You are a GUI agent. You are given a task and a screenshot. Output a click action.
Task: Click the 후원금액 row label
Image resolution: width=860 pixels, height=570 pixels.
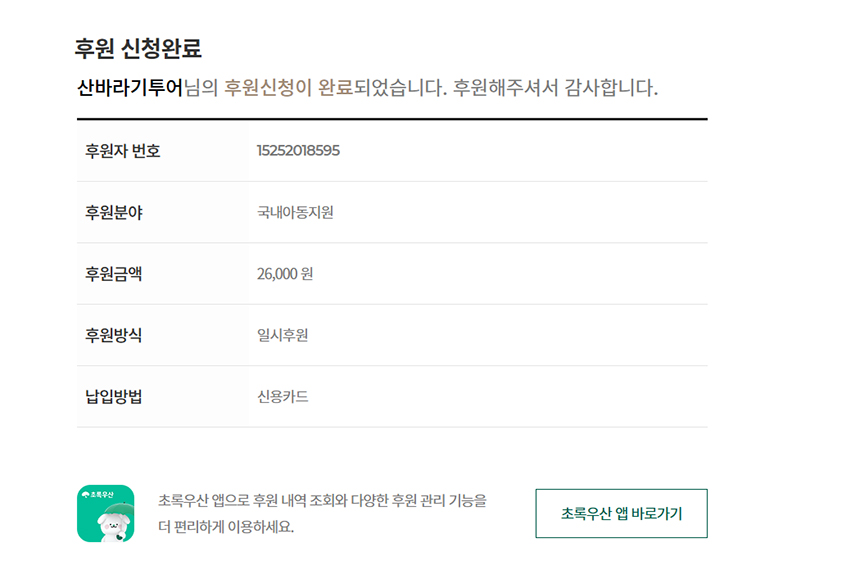tap(114, 273)
